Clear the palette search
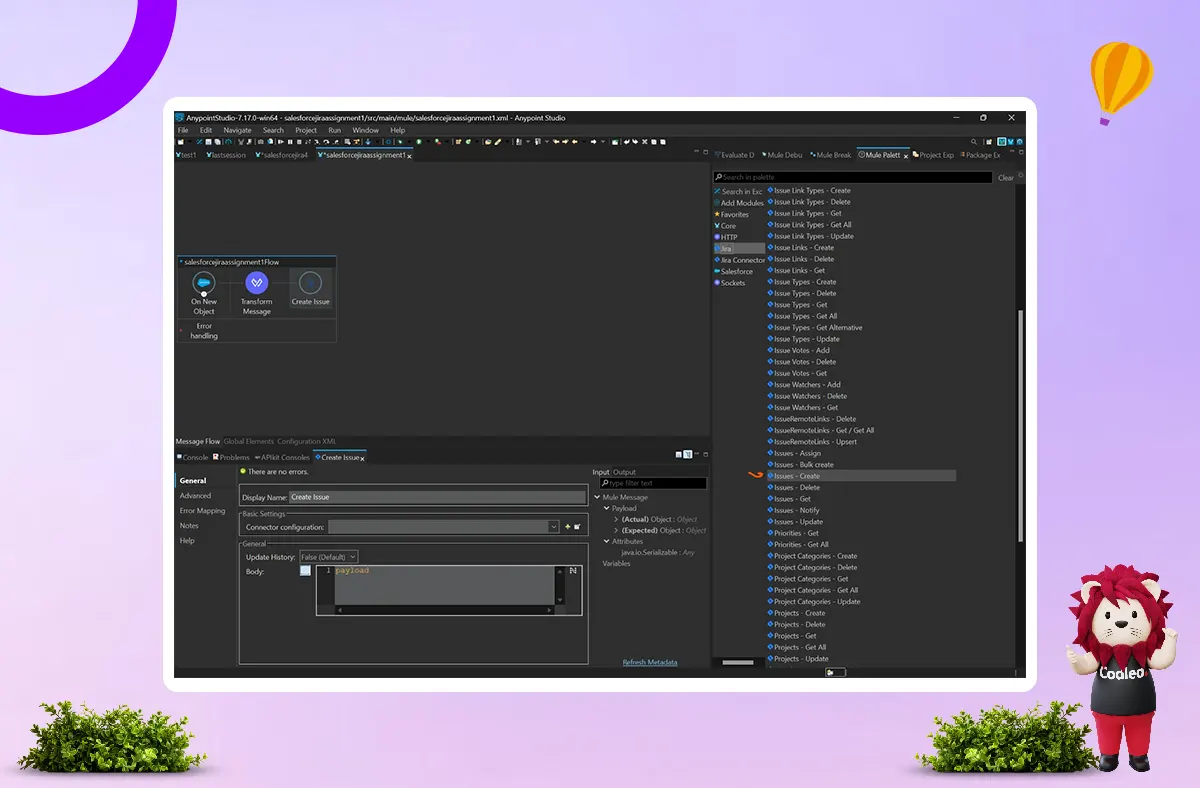Screen dimensions: 1200x788 coord(1005,178)
